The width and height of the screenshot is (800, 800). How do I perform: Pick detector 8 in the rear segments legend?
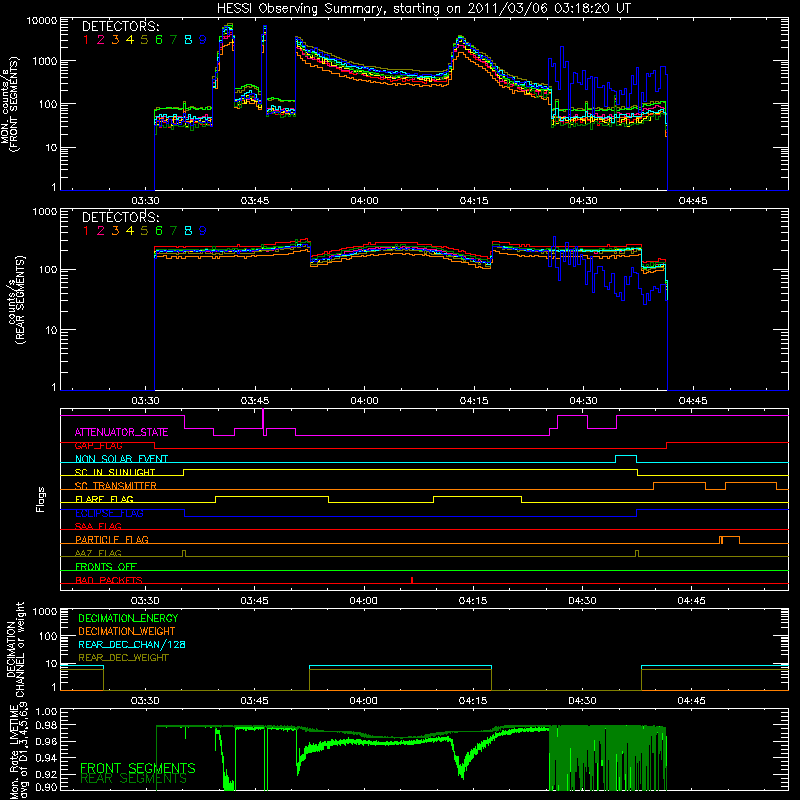(x=188, y=231)
